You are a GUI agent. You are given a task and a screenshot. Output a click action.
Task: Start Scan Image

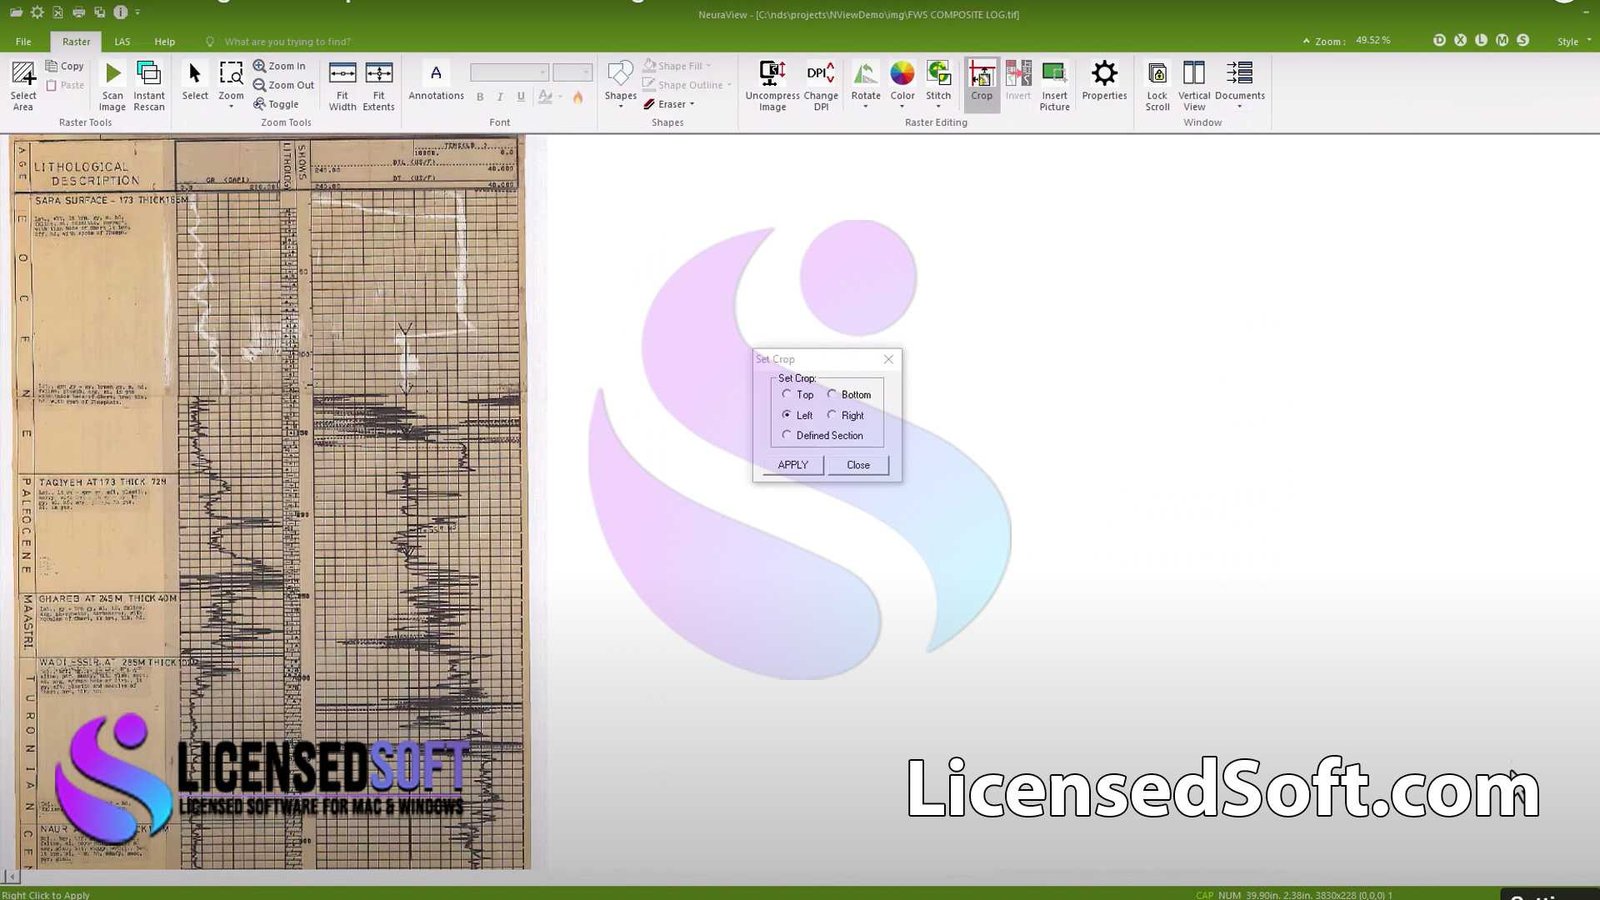pyautogui.click(x=113, y=85)
